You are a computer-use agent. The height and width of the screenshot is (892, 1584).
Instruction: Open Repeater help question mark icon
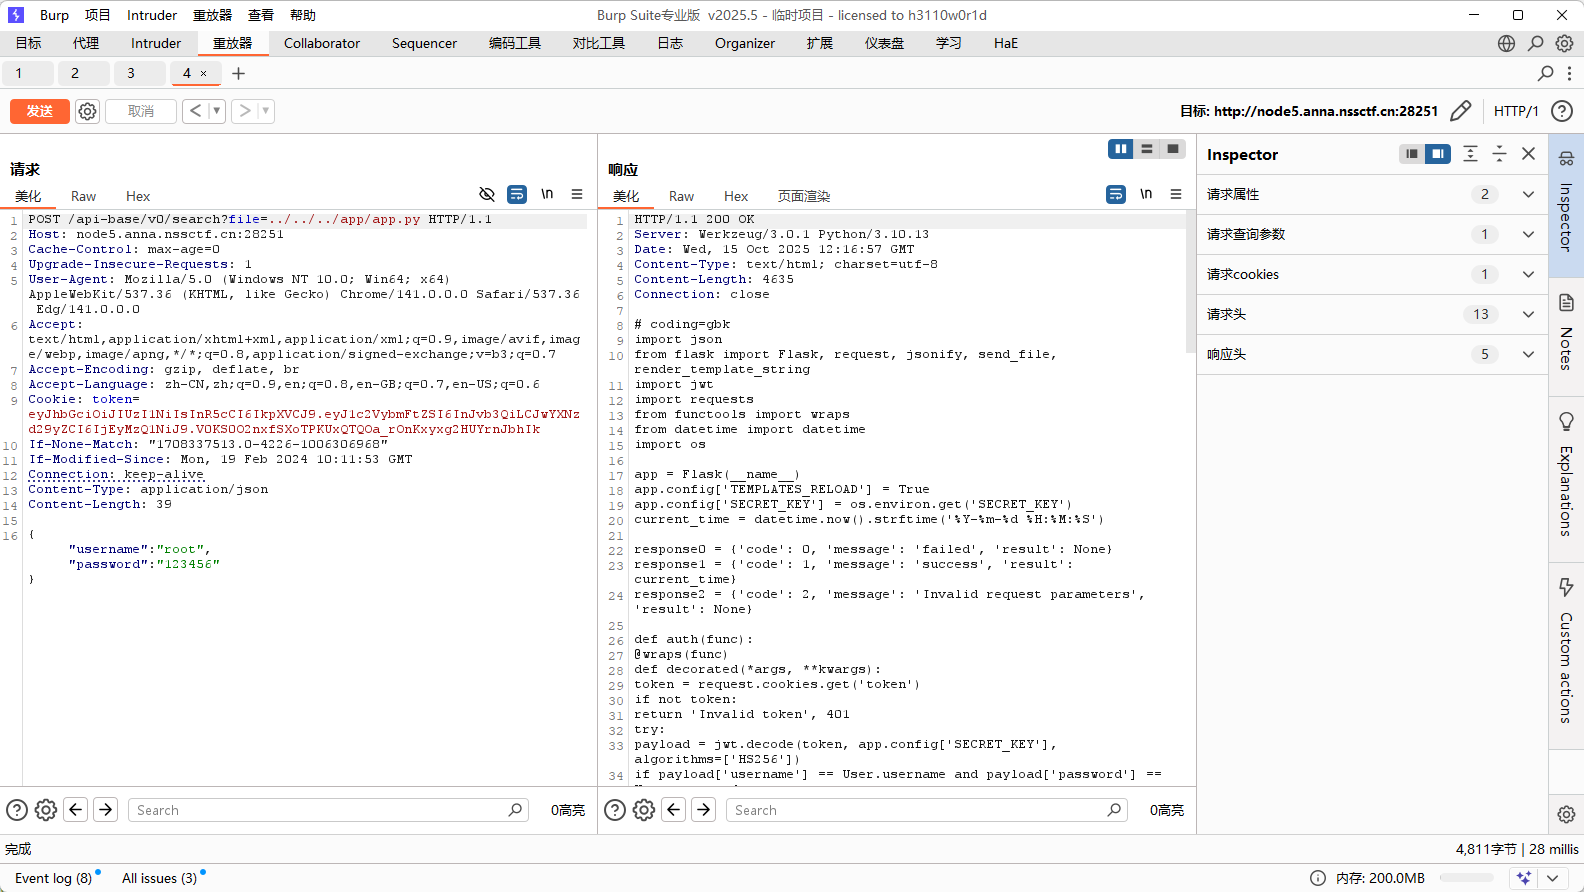(1562, 111)
